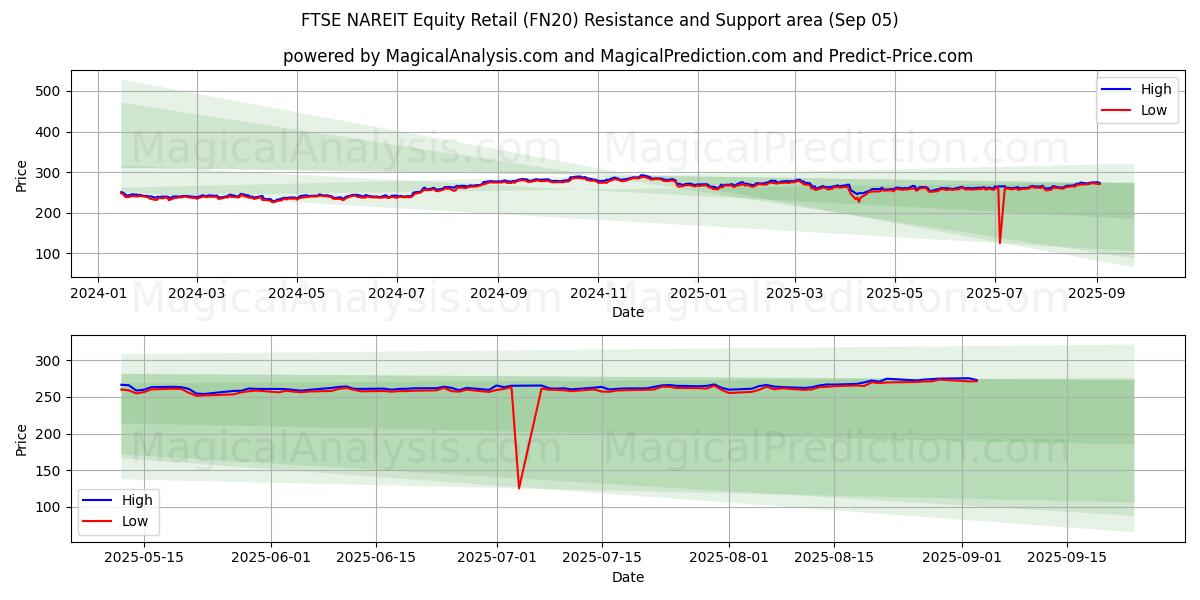The image size is (1200, 600).
Task: Click the red line swatch in bottom legend
Action: (x=99, y=521)
